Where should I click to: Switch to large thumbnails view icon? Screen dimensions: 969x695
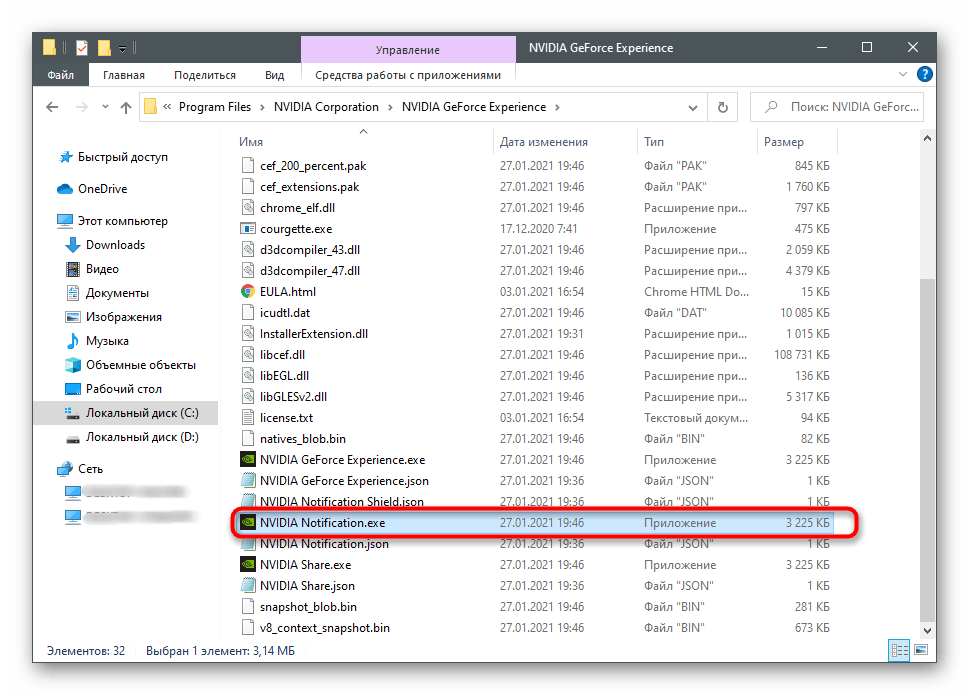pyautogui.click(x=921, y=650)
